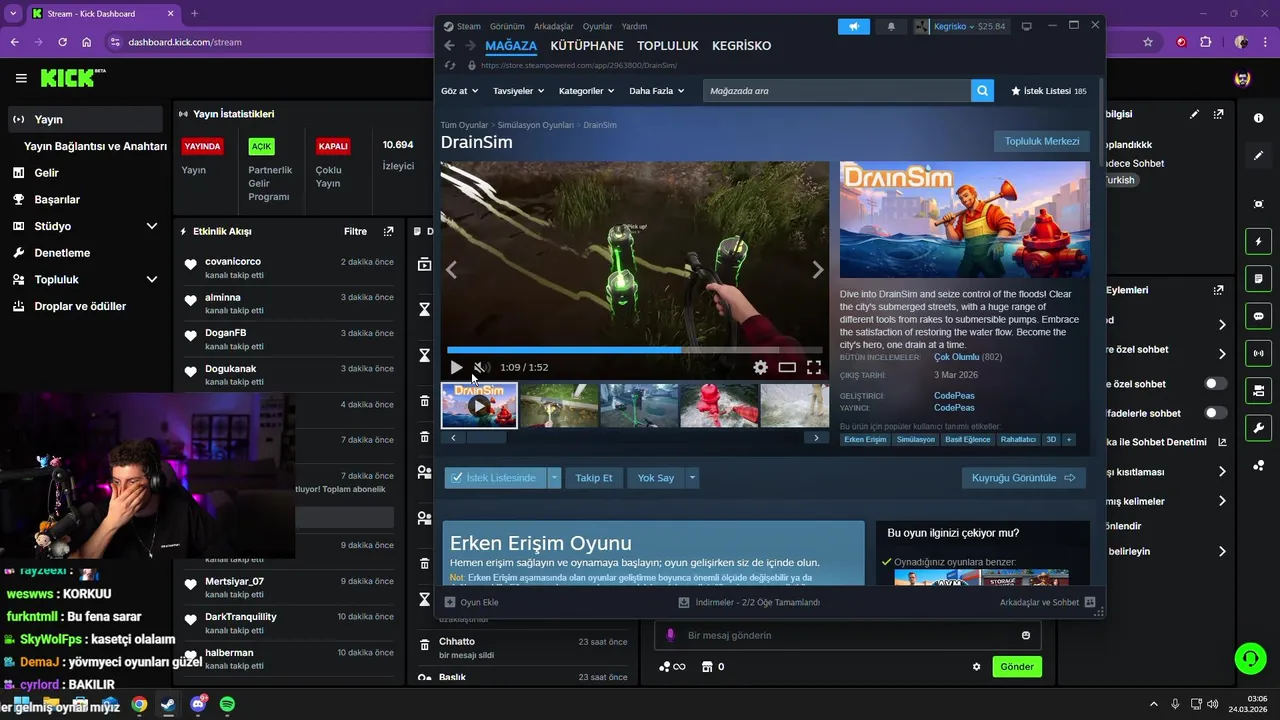This screenshot has height=720, width=1280.
Task: Open the Arkadaşlar menu
Action: (x=554, y=27)
